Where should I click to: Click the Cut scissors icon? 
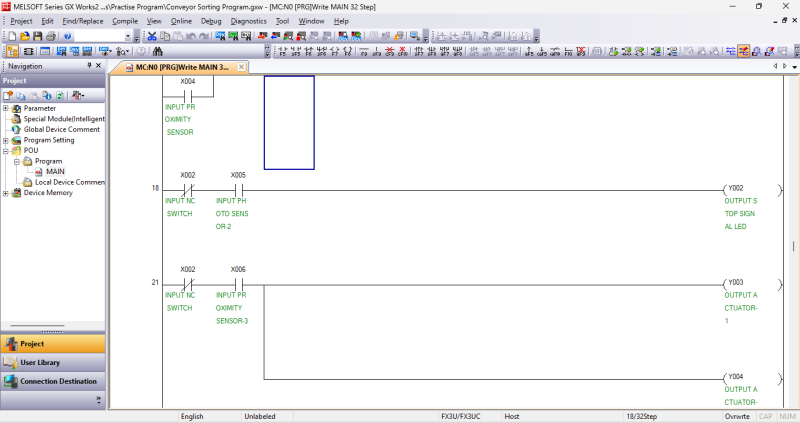tap(152, 36)
